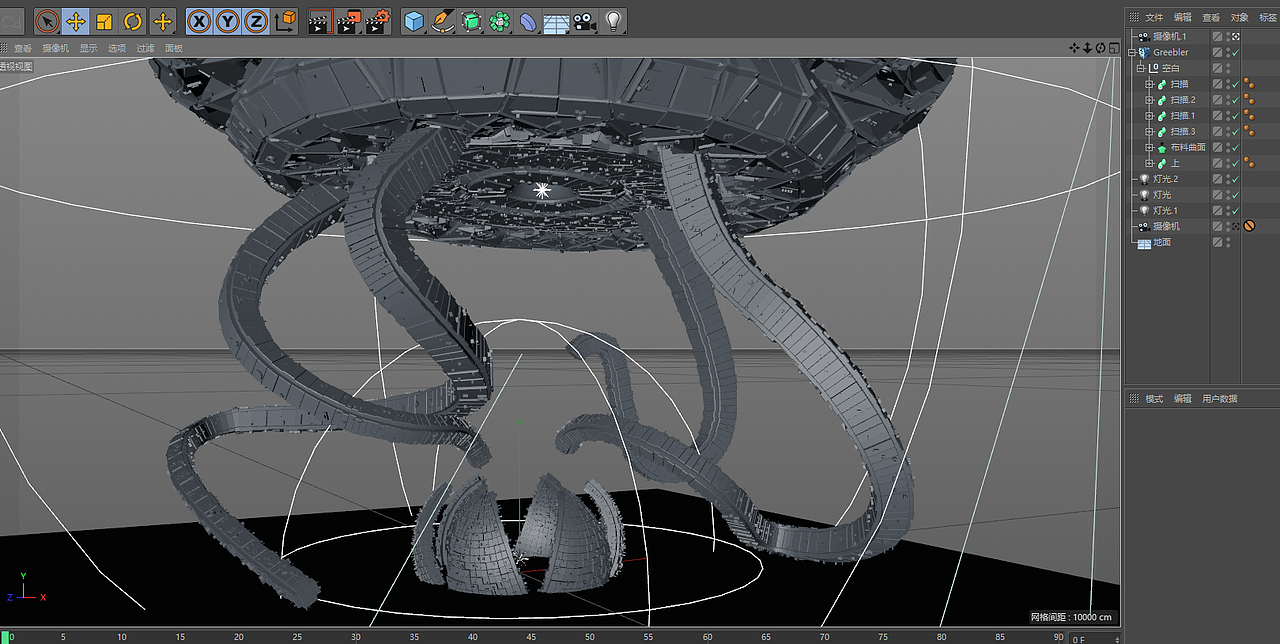
Task: Open Object Manager 文件 menu
Action: click(1154, 18)
